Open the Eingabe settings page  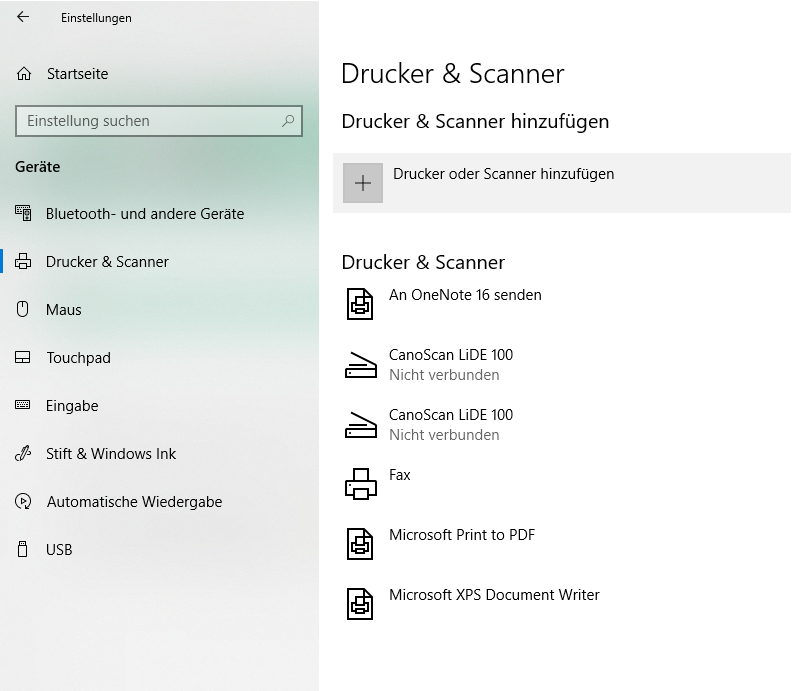click(72, 405)
